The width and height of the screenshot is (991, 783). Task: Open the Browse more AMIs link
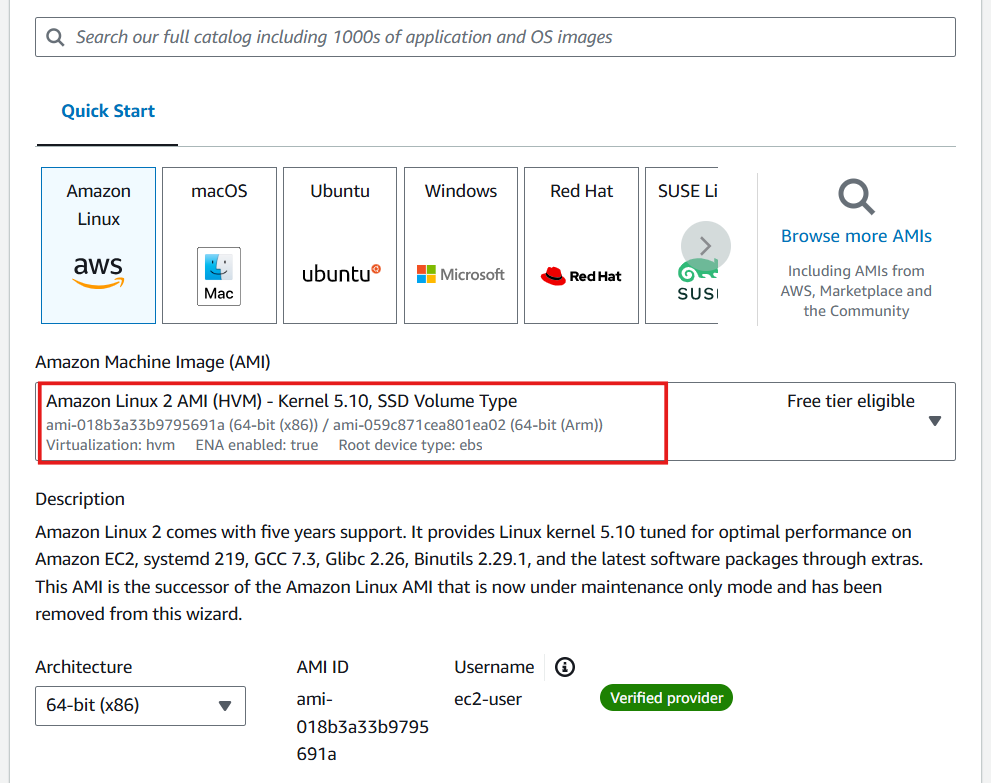pyautogui.click(x=856, y=236)
